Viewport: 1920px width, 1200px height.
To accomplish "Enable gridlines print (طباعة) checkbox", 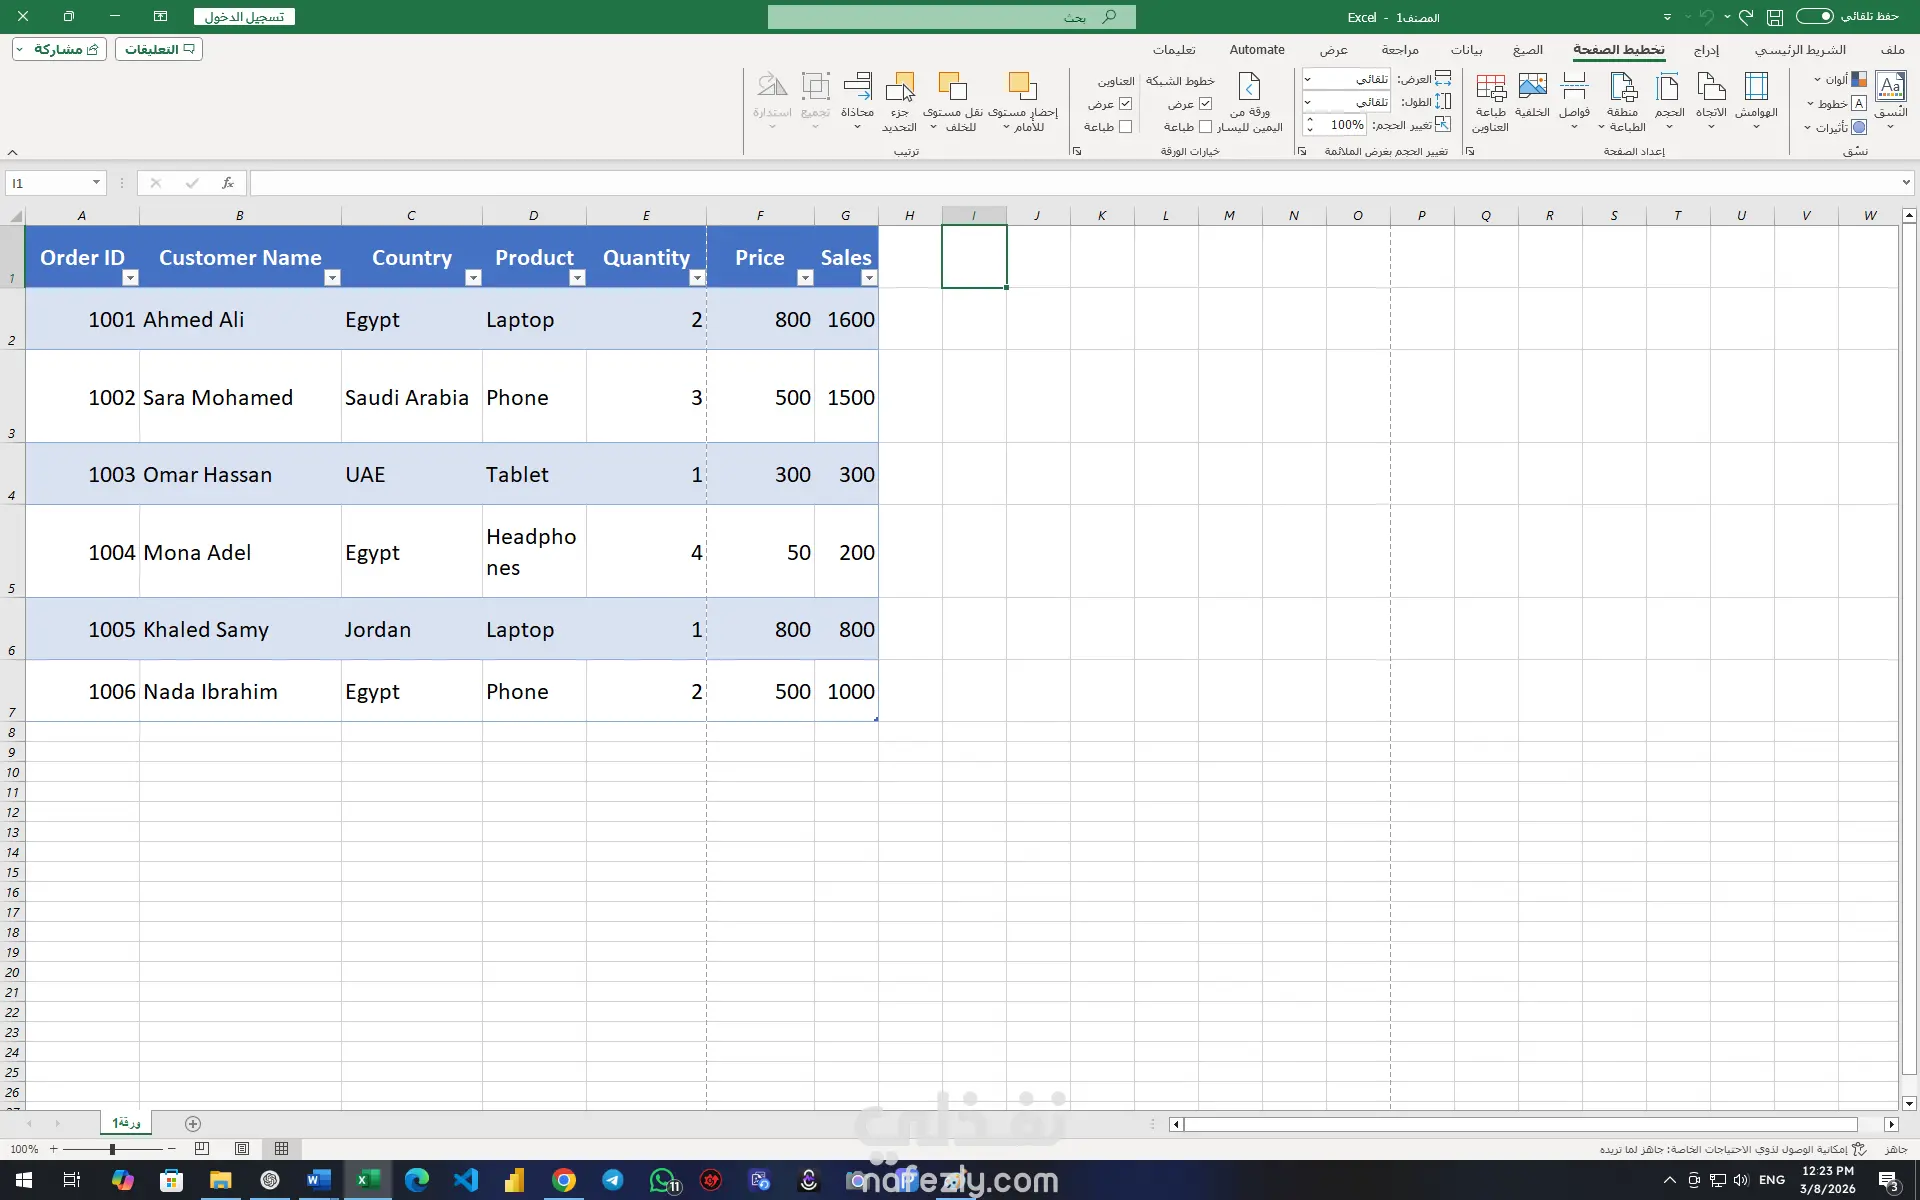I will (1205, 127).
